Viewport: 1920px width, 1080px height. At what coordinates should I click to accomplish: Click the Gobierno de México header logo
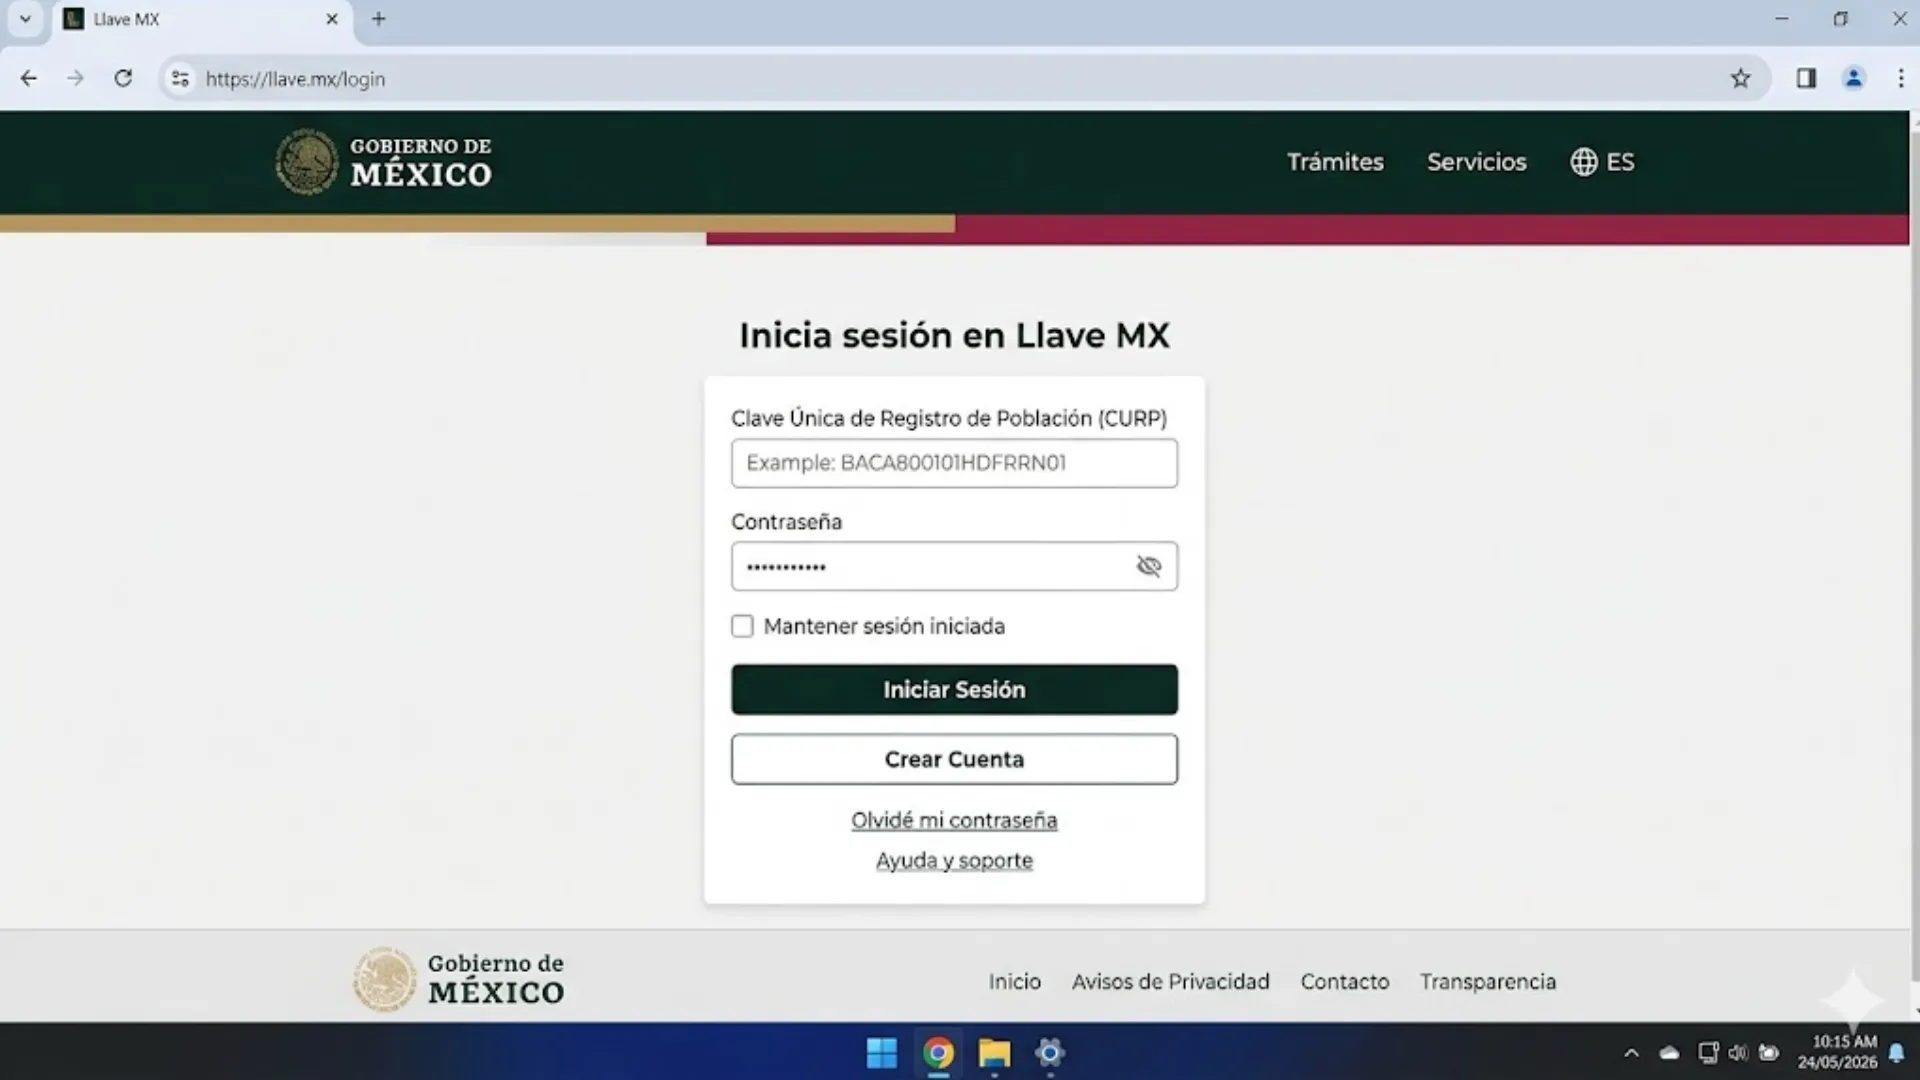pyautogui.click(x=384, y=161)
